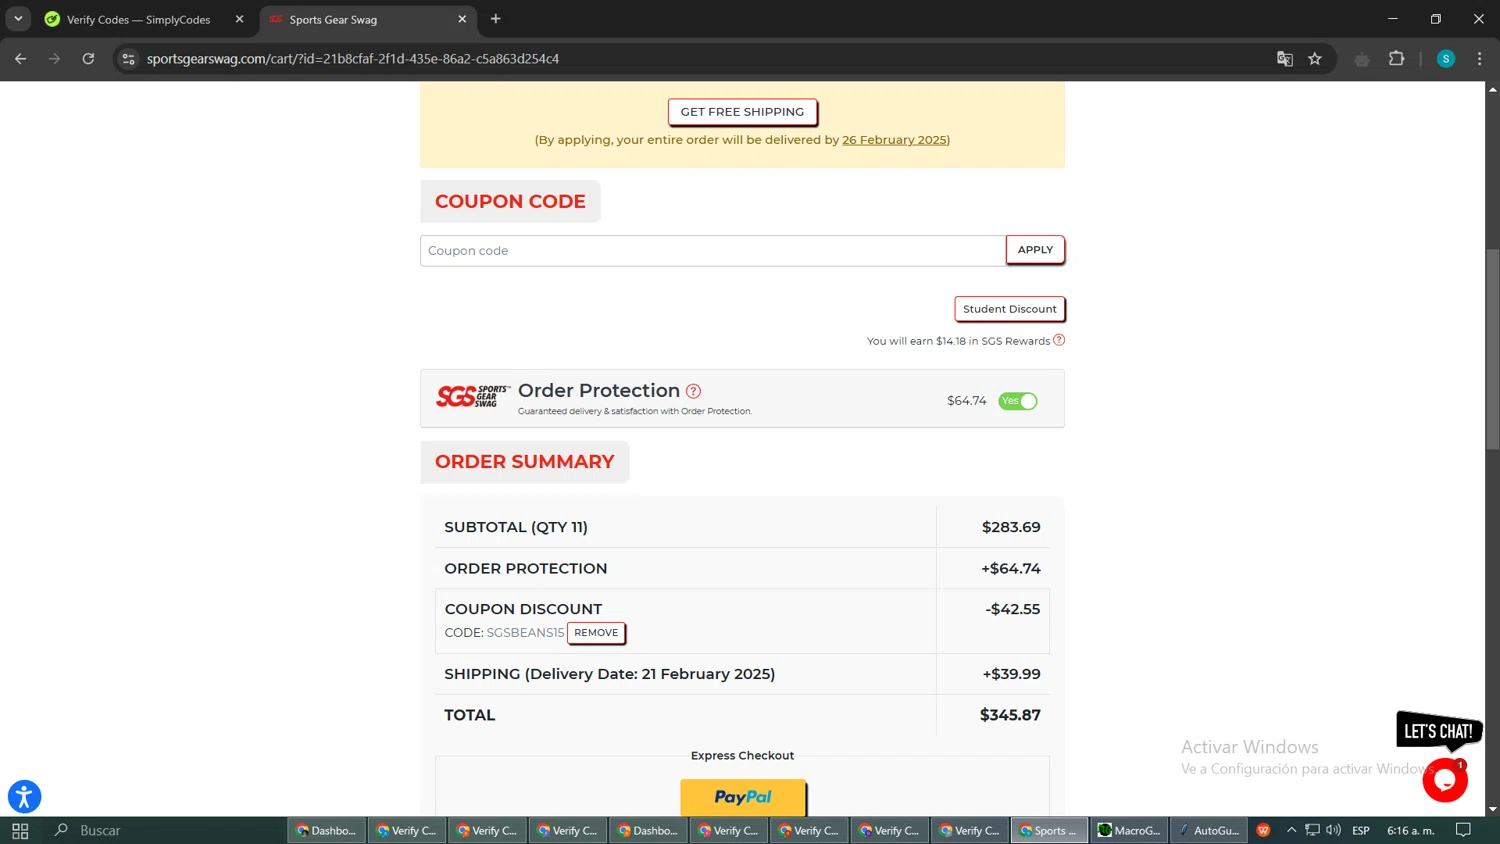Open AutoGu... taskbar app

[x=1209, y=831]
